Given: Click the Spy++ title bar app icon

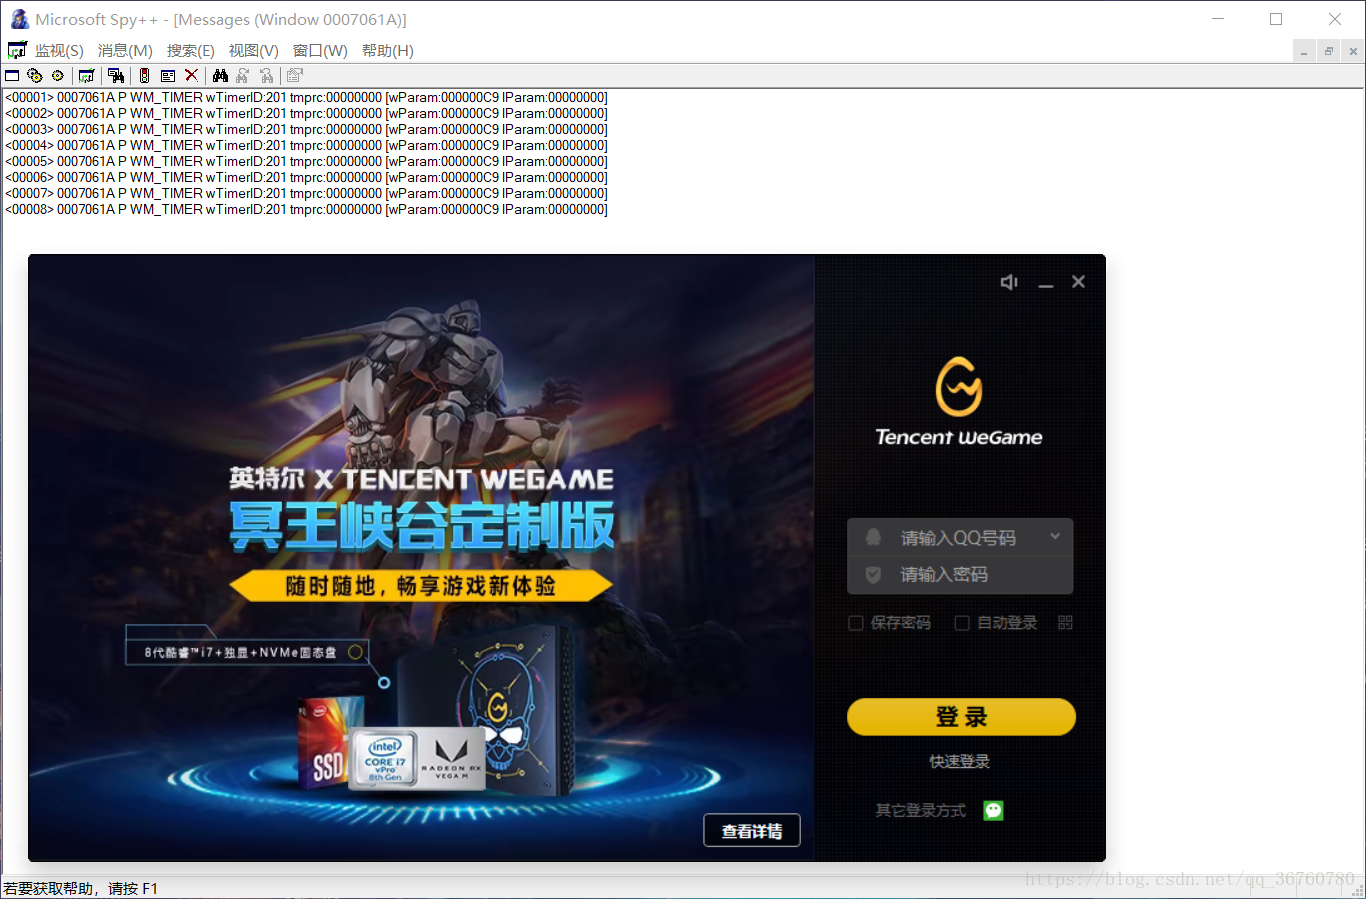Looking at the screenshot, I should [19, 19].
